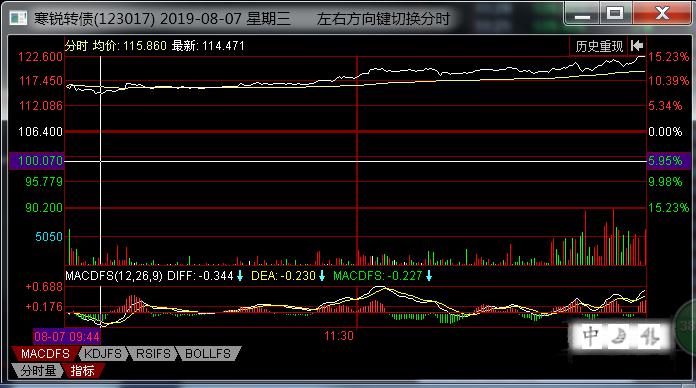696x388 pixels.
Task: Click the 08-07 09:44 cursor time label
Action: 67,337
